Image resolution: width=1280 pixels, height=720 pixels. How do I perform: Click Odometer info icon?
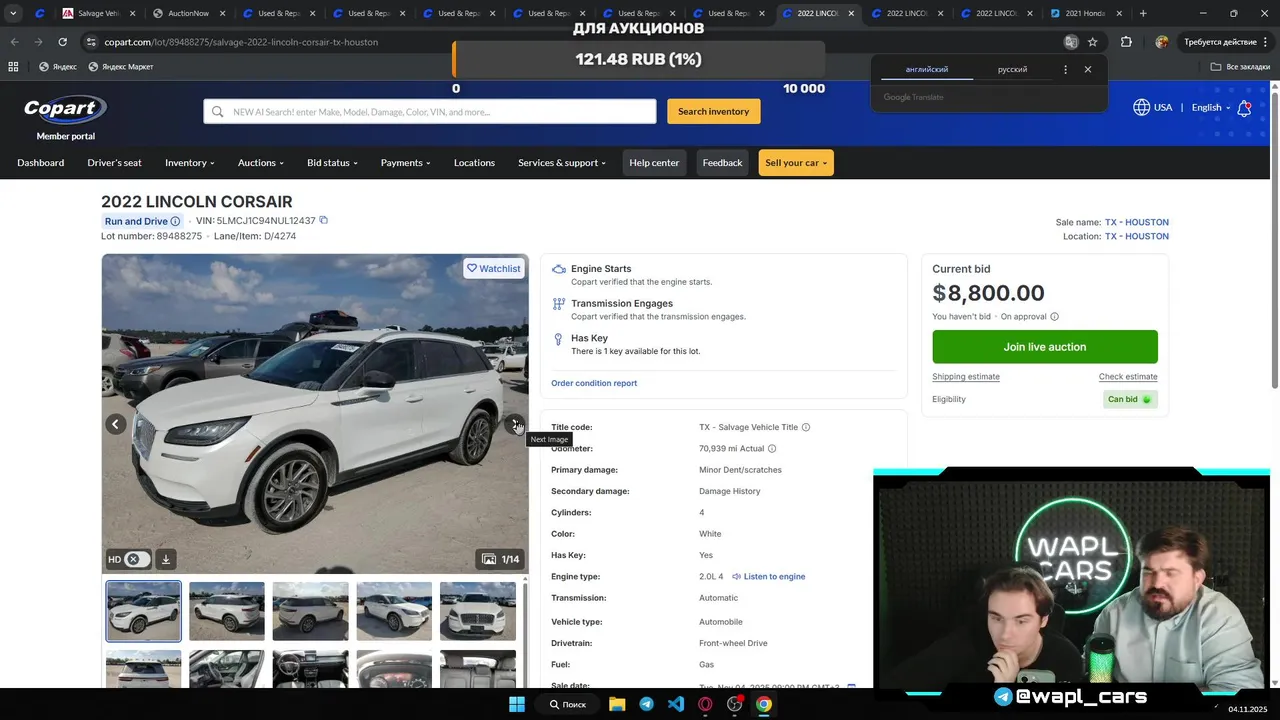tap(772, 449)
